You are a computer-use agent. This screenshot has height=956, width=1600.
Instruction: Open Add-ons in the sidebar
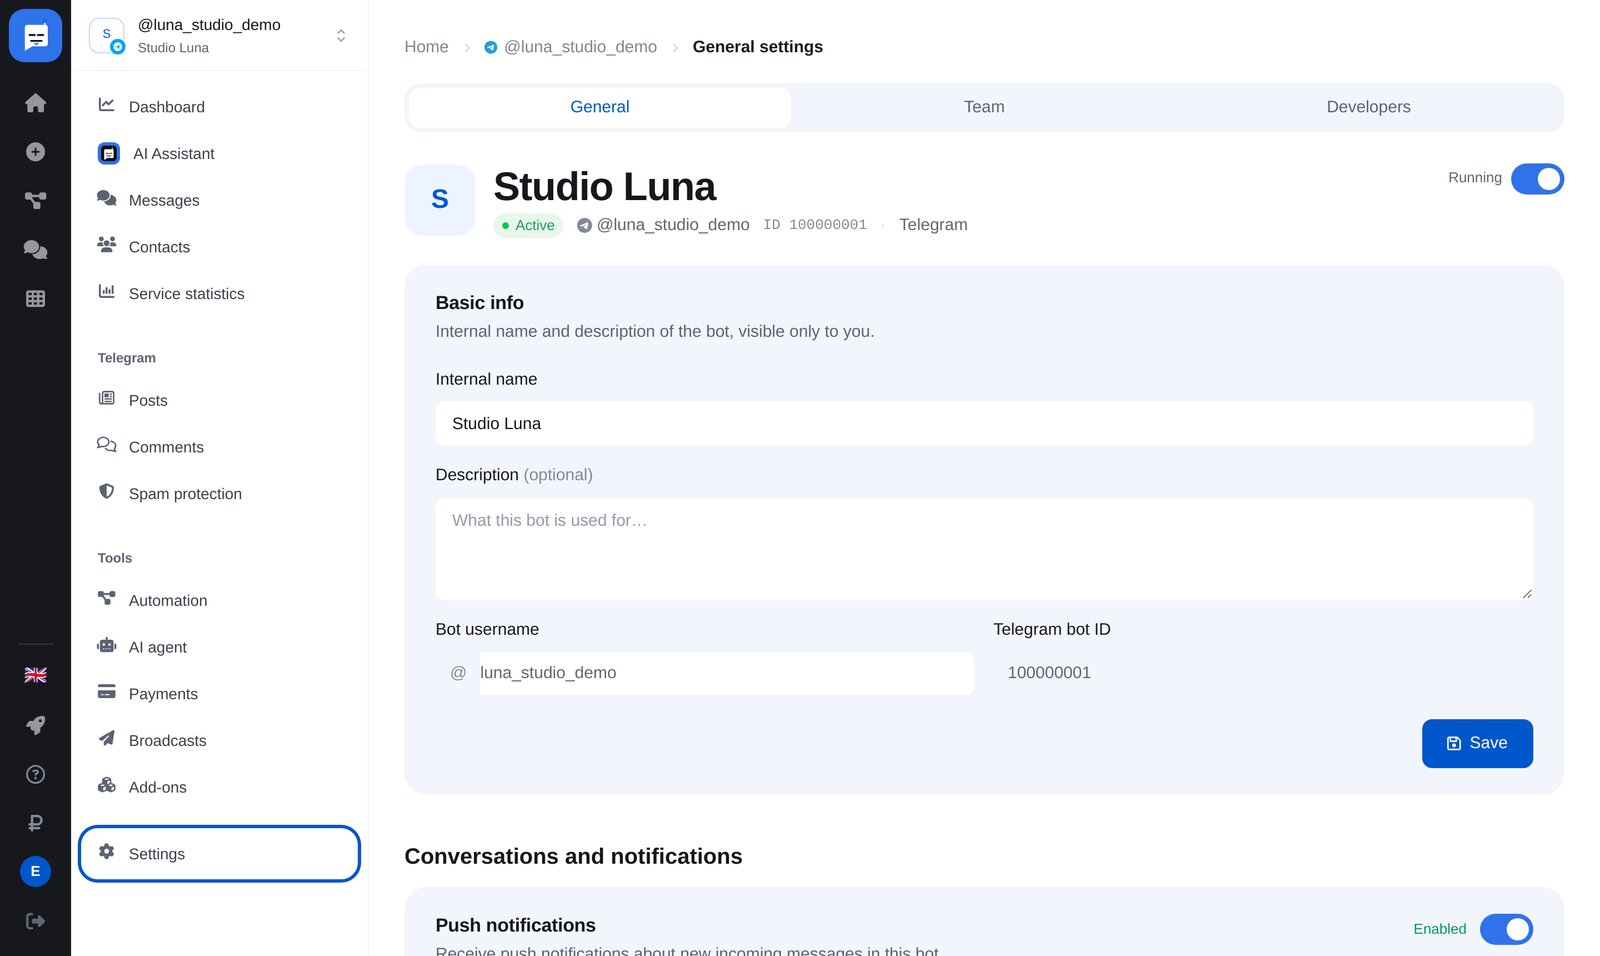coord(219,787)
